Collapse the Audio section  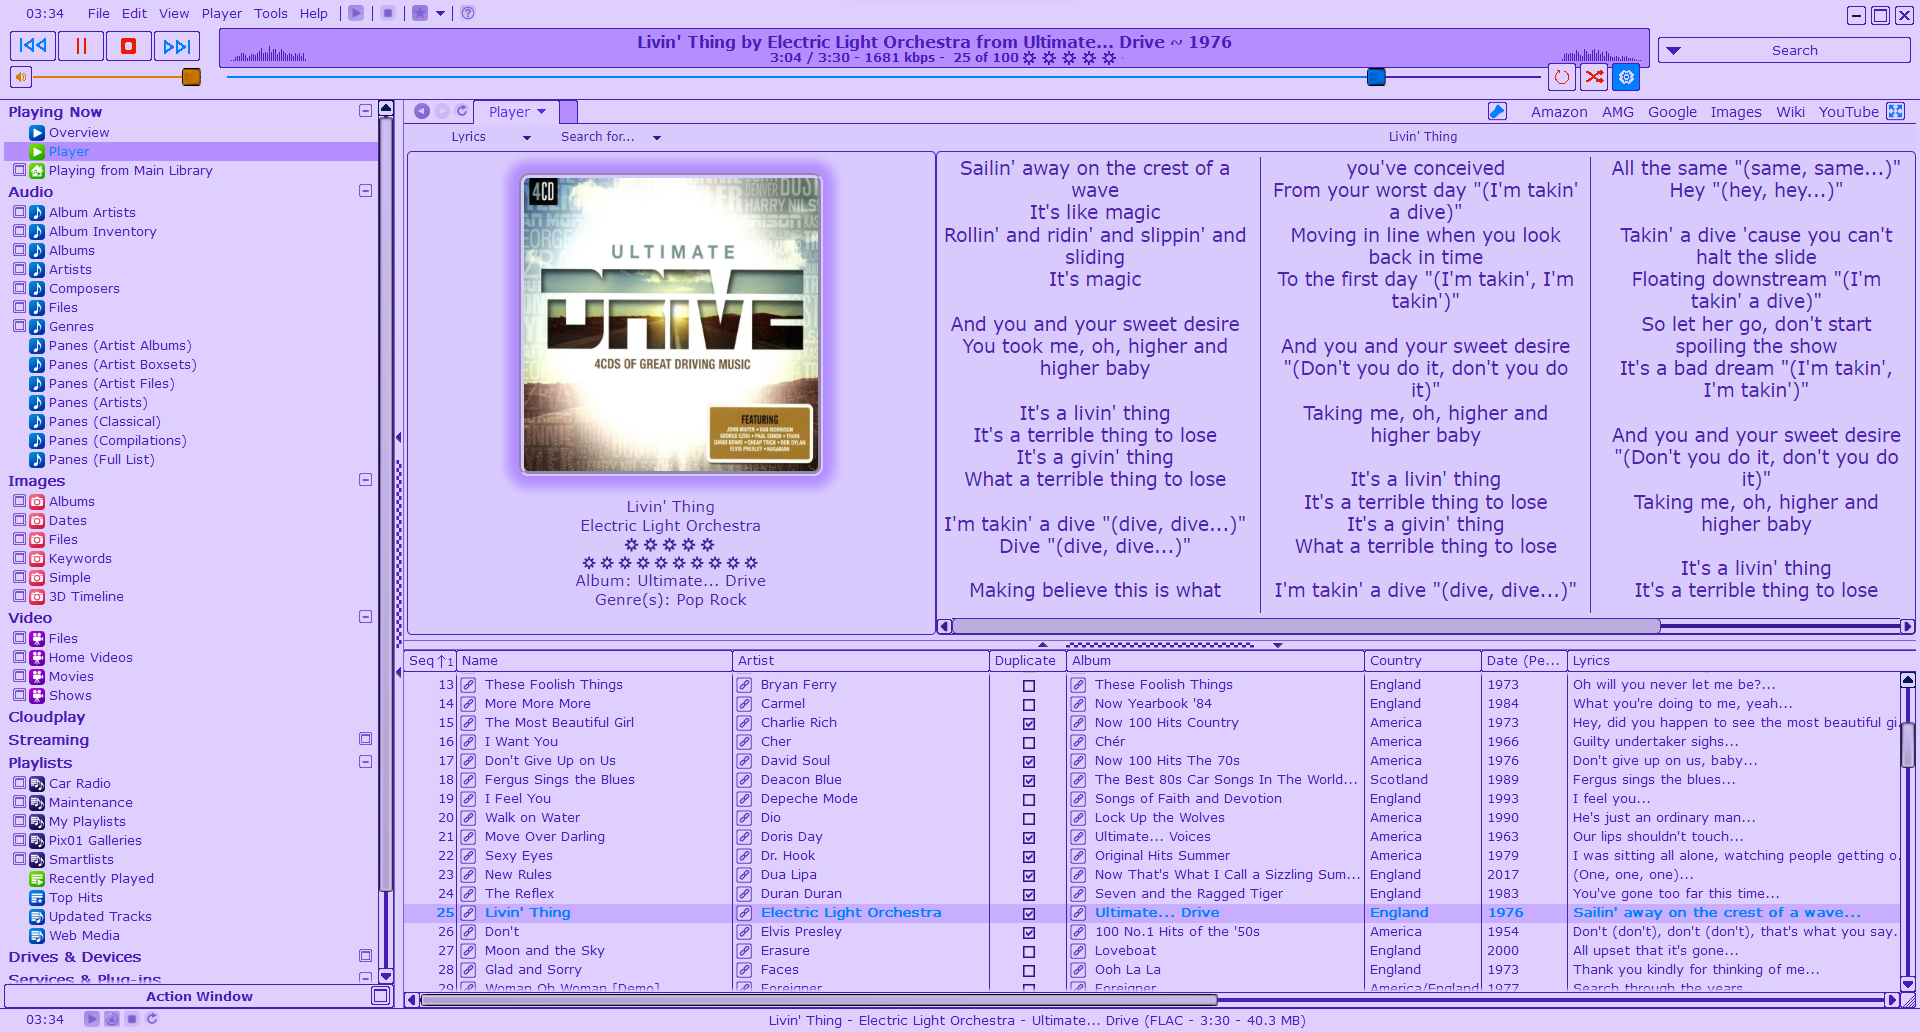click(x=365, y=190)
